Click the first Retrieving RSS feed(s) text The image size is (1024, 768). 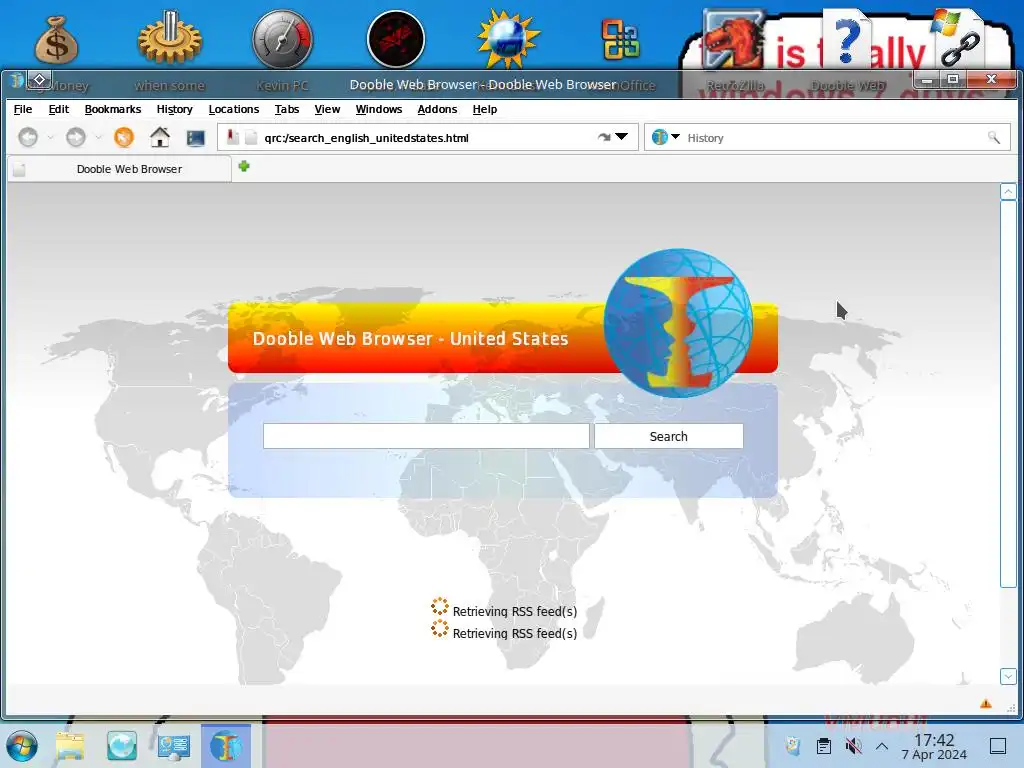[515, 611]
